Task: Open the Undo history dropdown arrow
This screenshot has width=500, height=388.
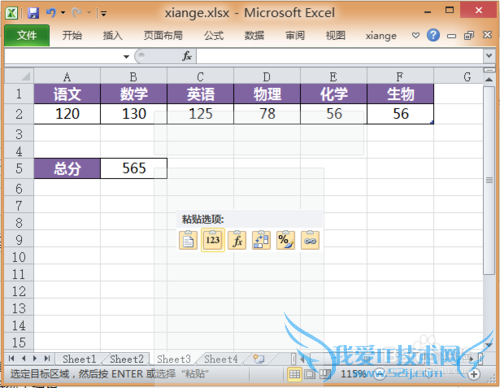Action: click(x=63, y=13)
